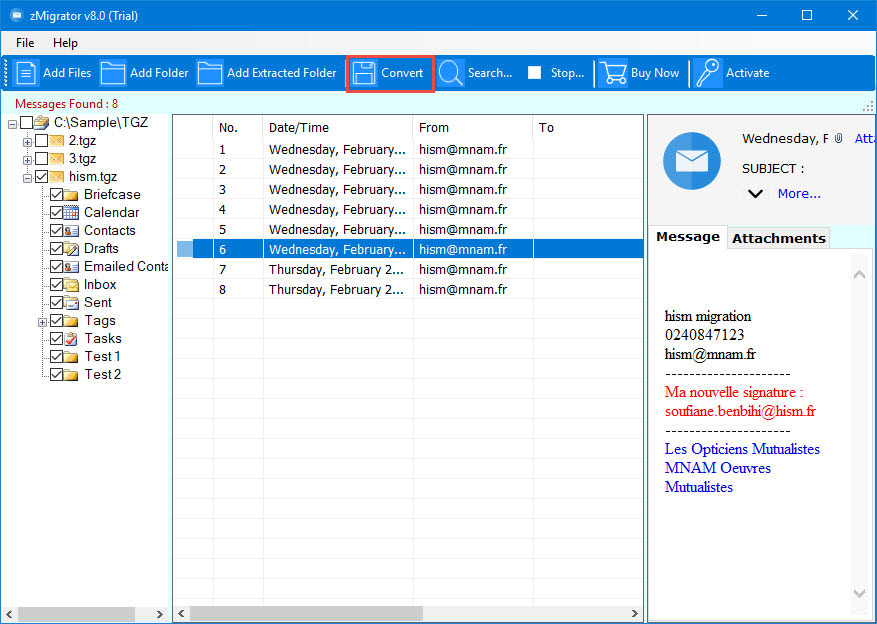The image size is (877, 624).
Task: Select the Test 1 folder
Action: coord(102,357)
